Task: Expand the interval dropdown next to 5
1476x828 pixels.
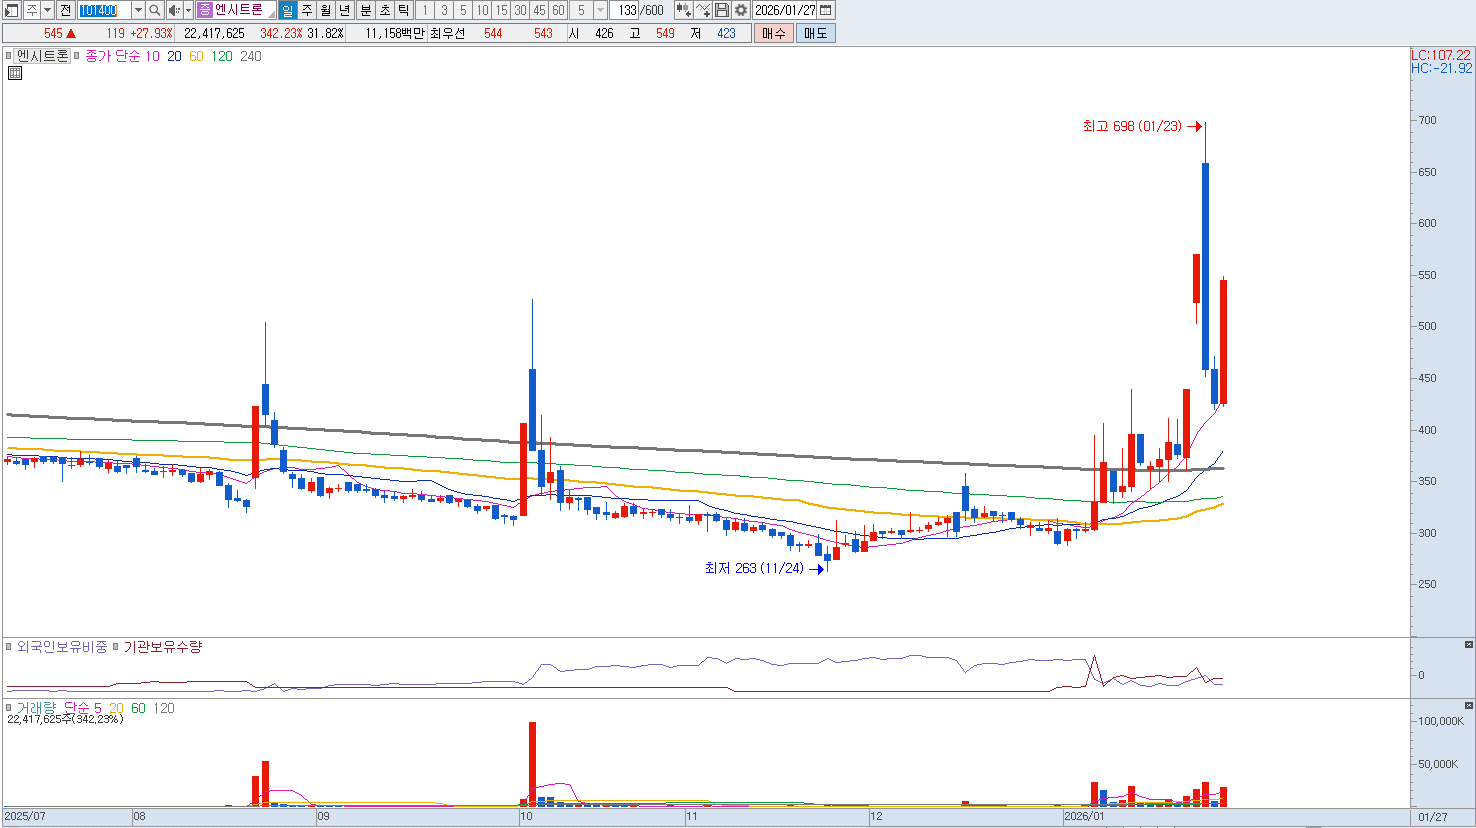Action: pyautogui.click(x=600, y=10)
